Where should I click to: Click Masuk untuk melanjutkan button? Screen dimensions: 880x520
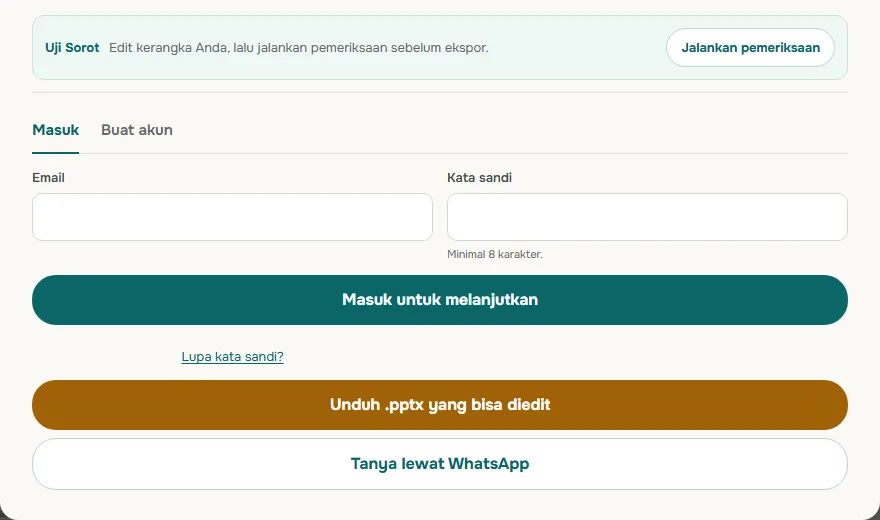pyautogui.click(x=440, y=300)
